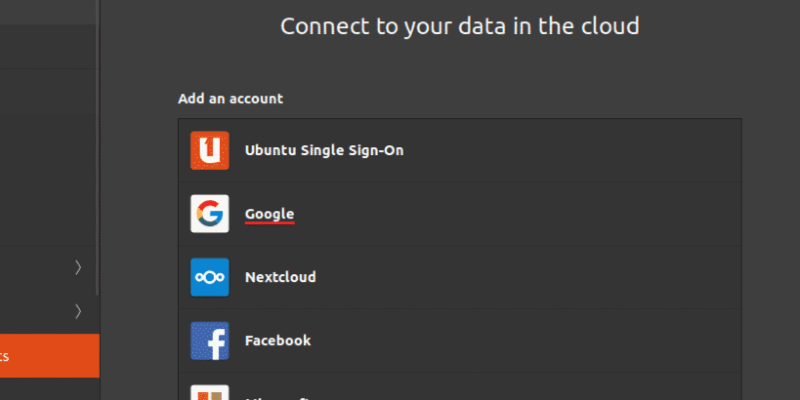
Task: Expand the lower sidebar chevron arrow
Action: coord(78,311)
